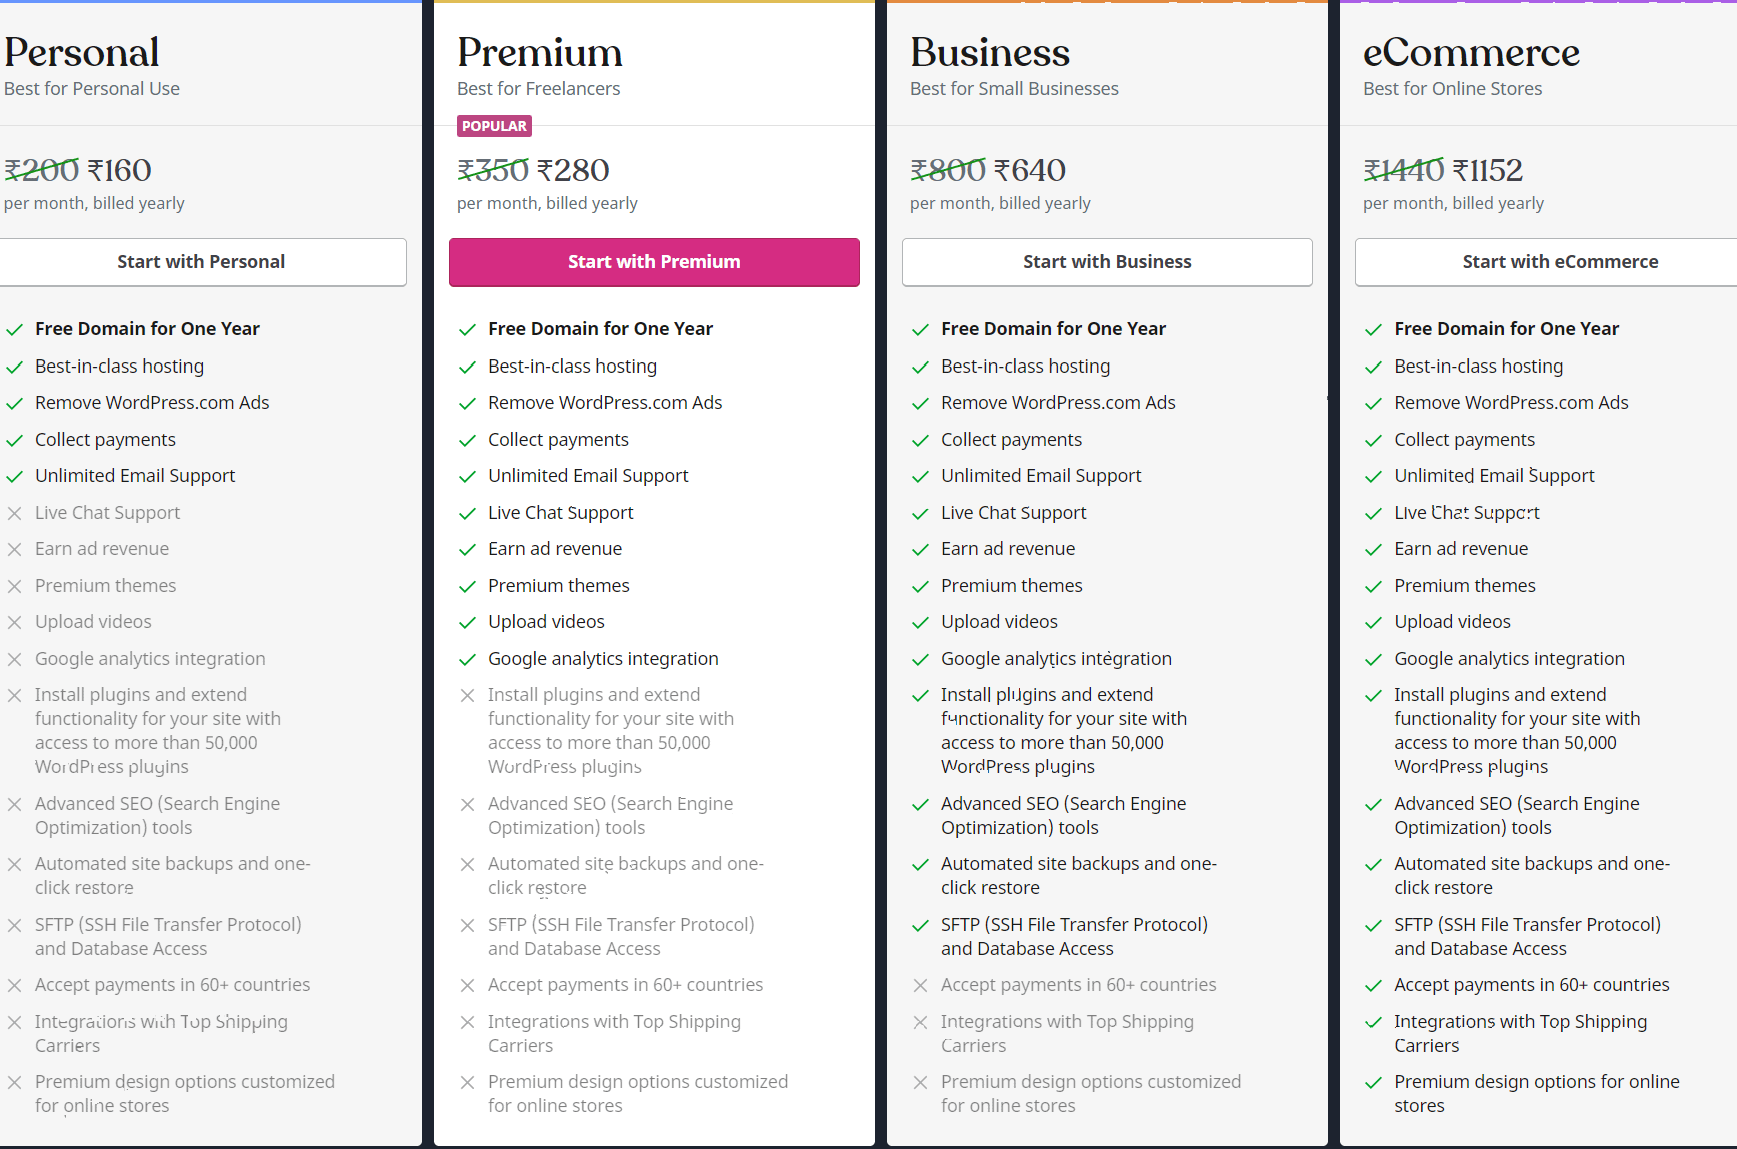Screen dimensions: 1737x1149
Task: Click the Start with Premium button
Action: pos(653,262)
